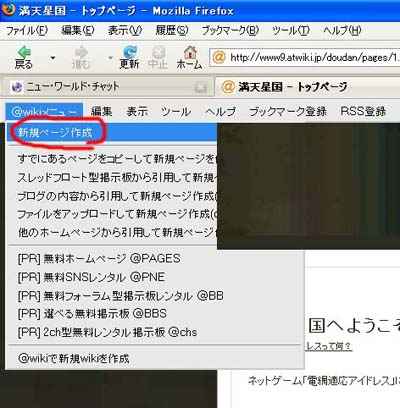Screen dimensions: 400x408
Task: Click the ネットゲーム「電網適応アイドレス」 text
Action: tap(323, 381)
